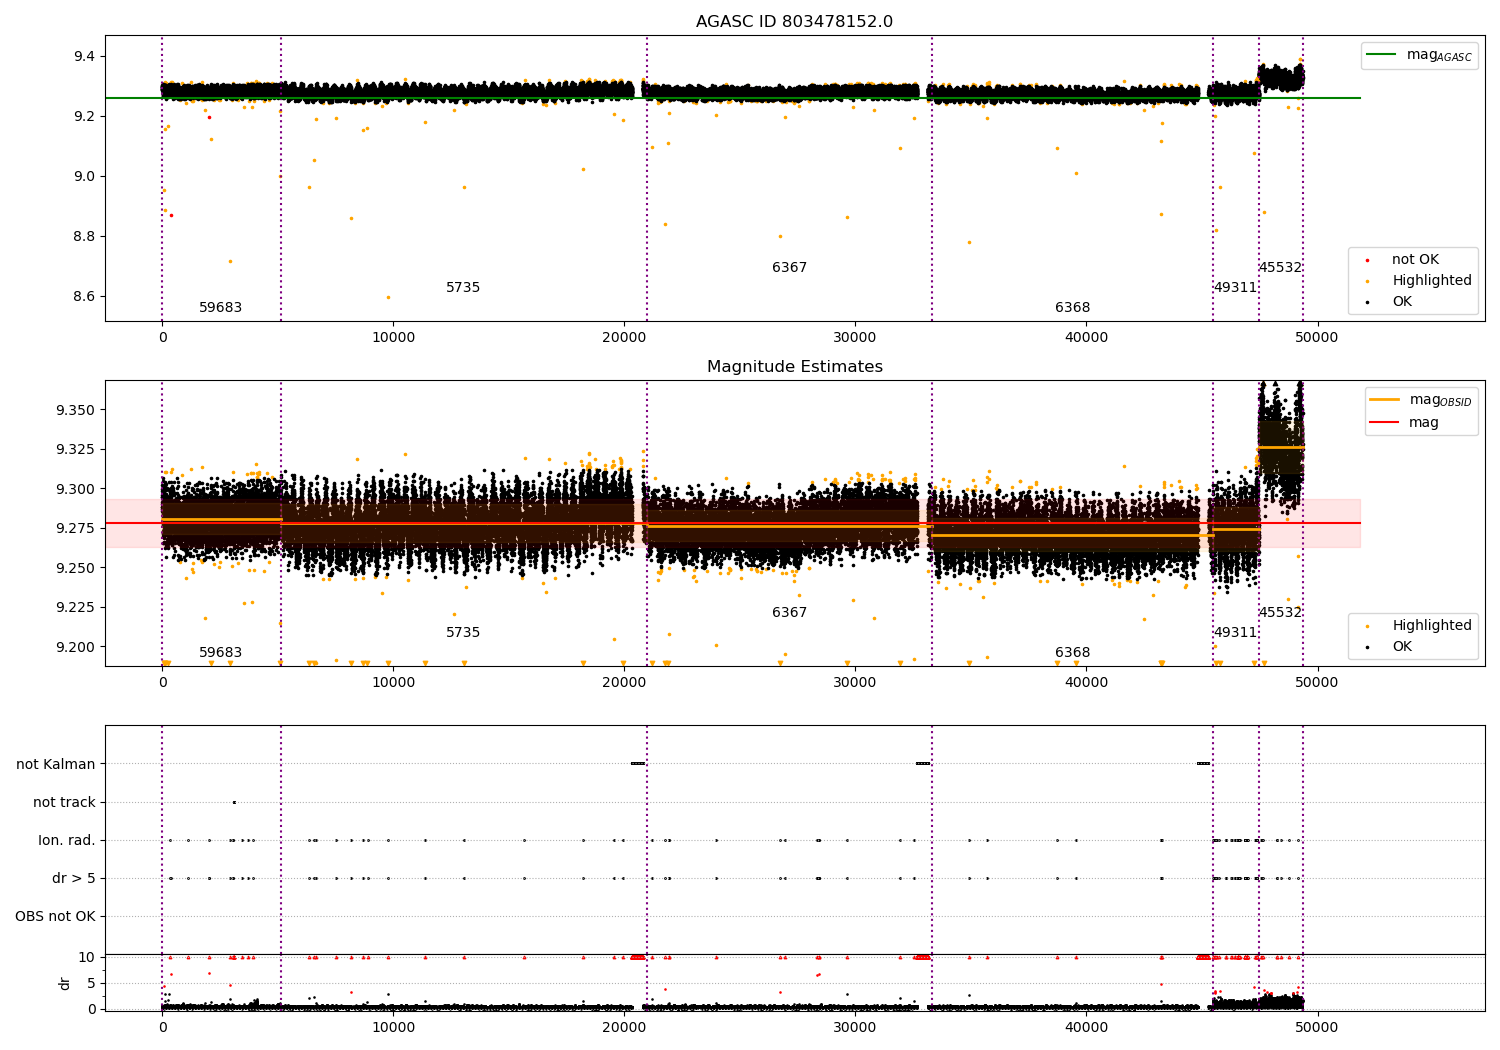
Task: Click the 9.325 y-axis tick label
Action: coord(76,450)
